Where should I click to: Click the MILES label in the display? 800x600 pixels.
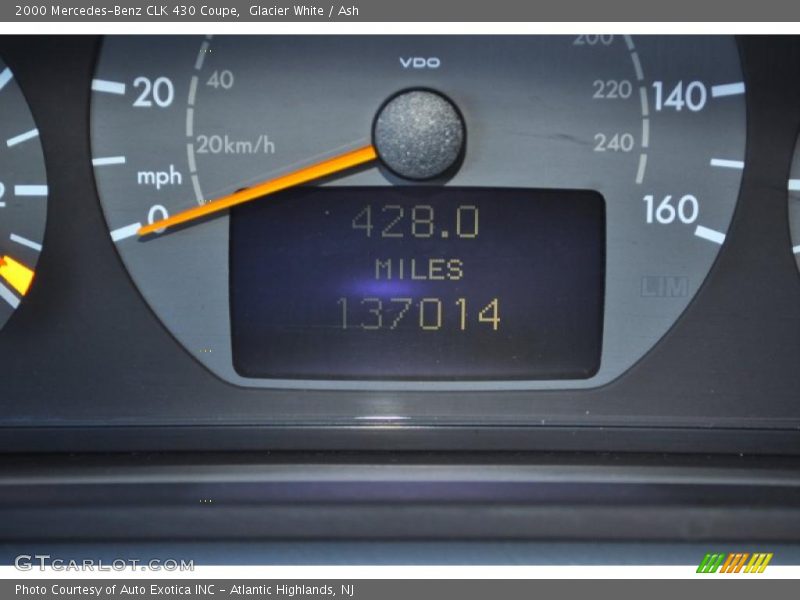tap(419, 269)
